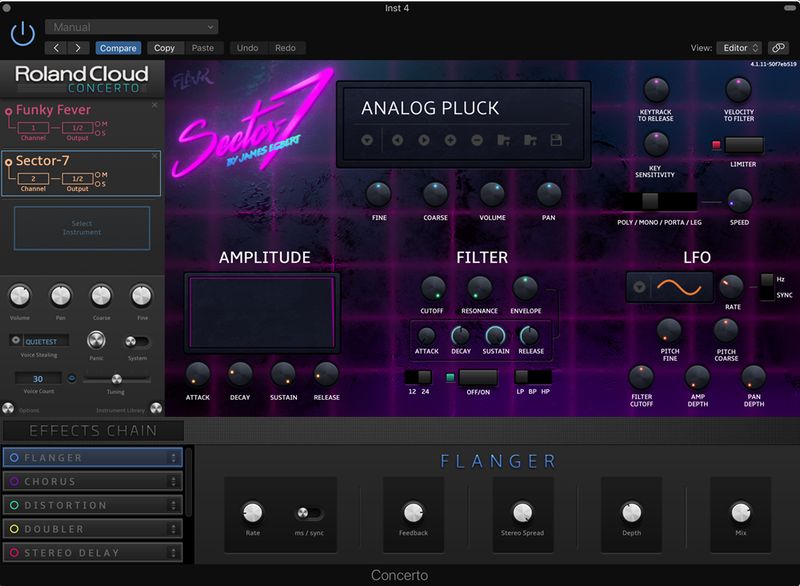Open the Doubler slot reorder handle
Viewport: 800px width, 586px height.
173,529
